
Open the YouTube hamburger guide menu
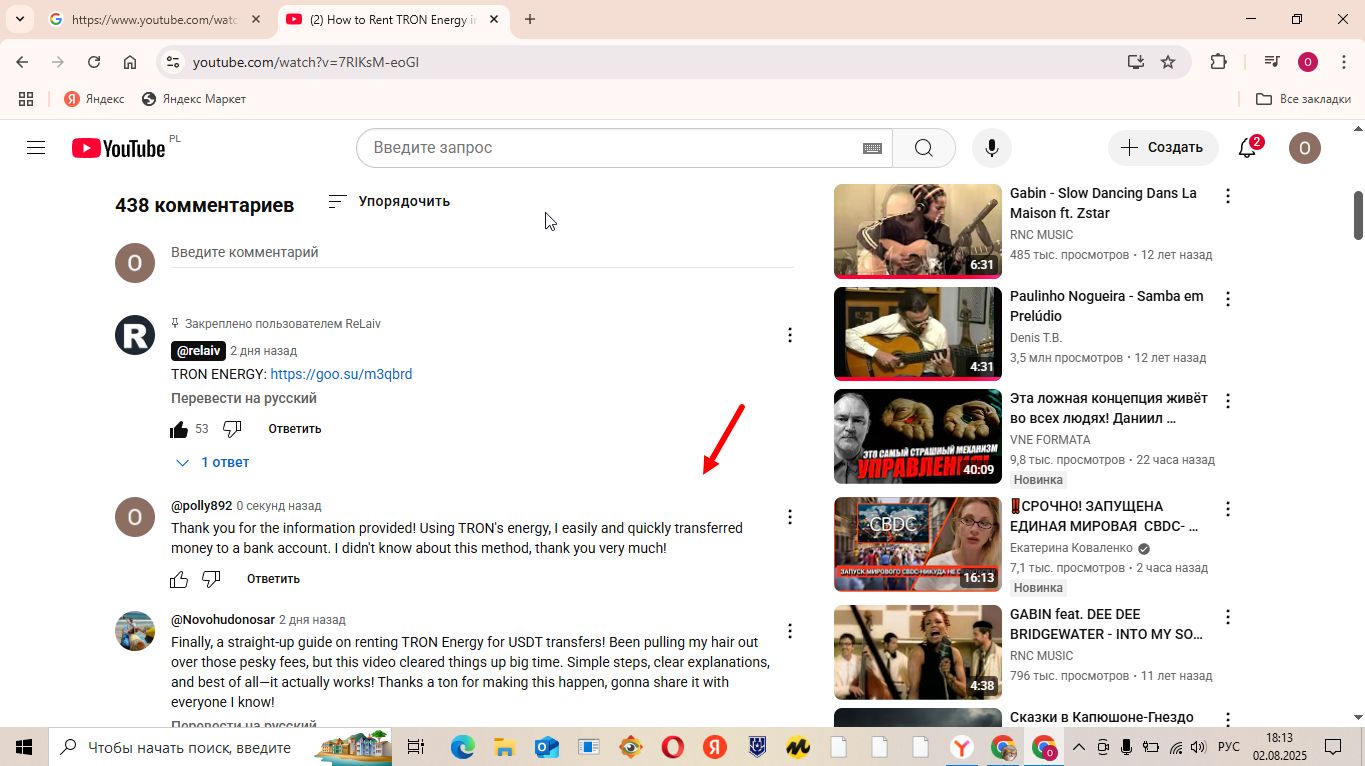pyautogui.click(x=36, y=148)
